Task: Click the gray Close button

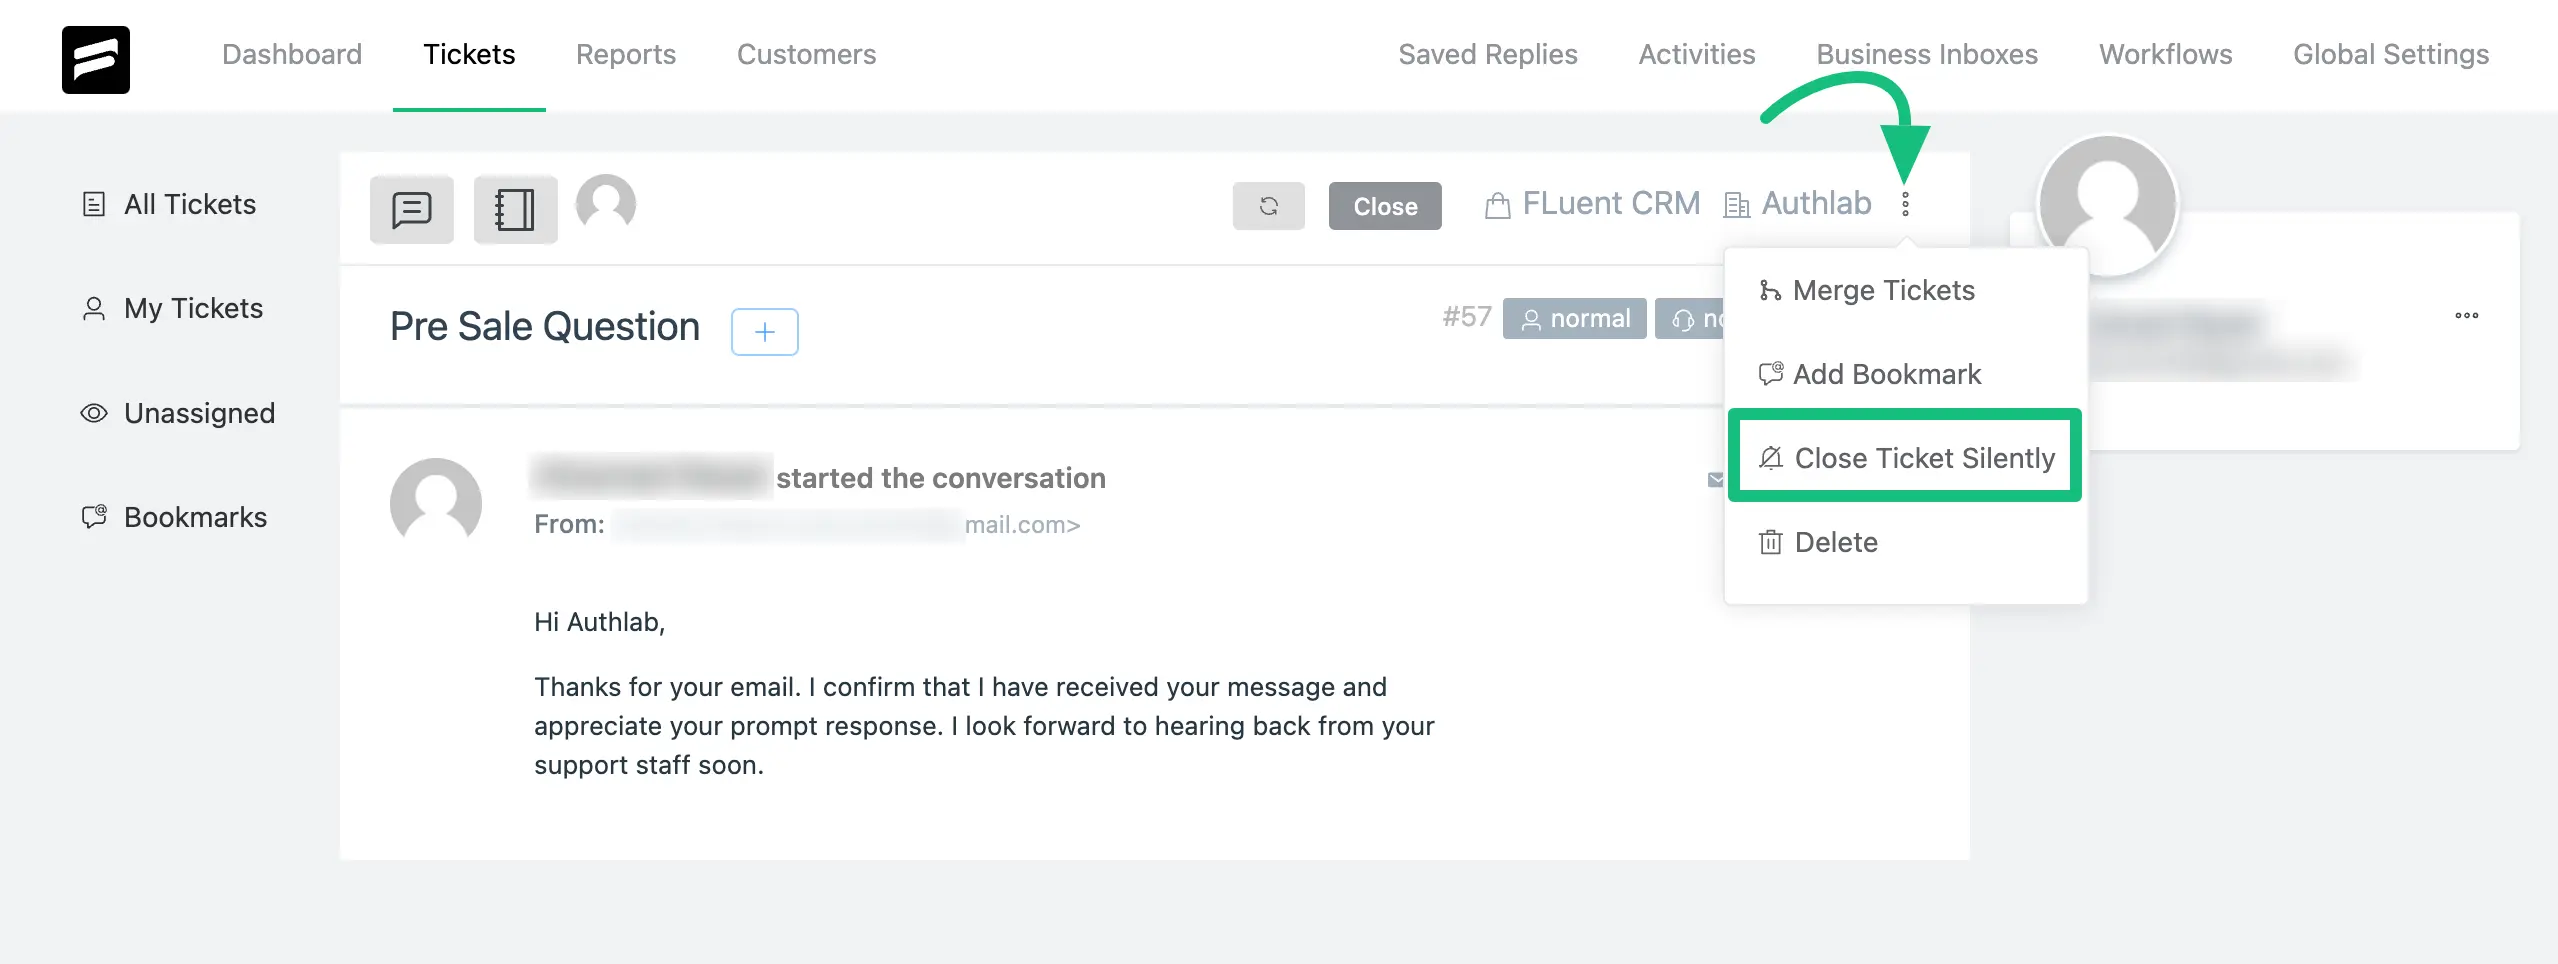Action: click(1385, 206)
